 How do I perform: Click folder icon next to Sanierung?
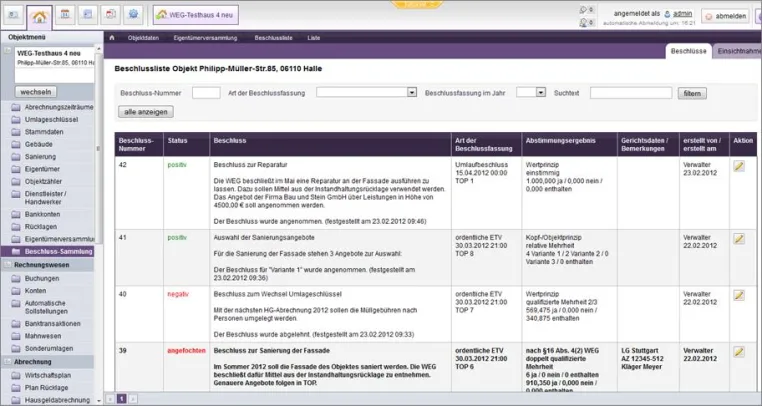pyautogui.click(x=16, y=157)
